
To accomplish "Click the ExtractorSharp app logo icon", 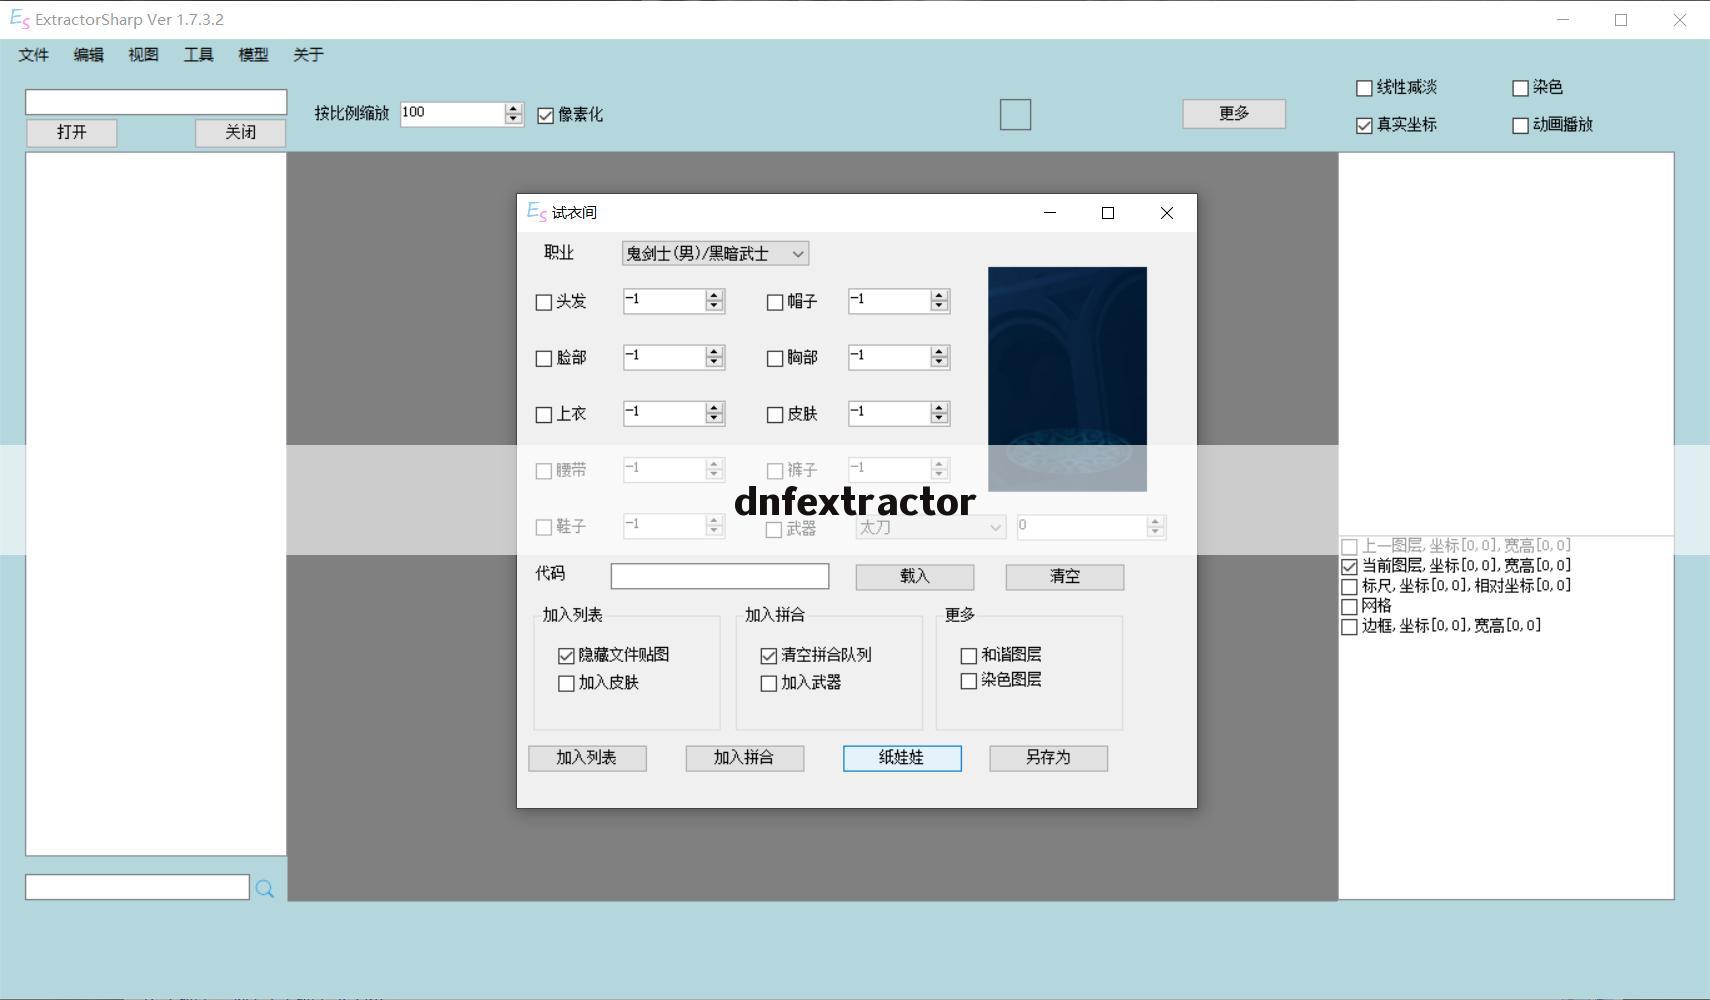I will coord(19,19).
